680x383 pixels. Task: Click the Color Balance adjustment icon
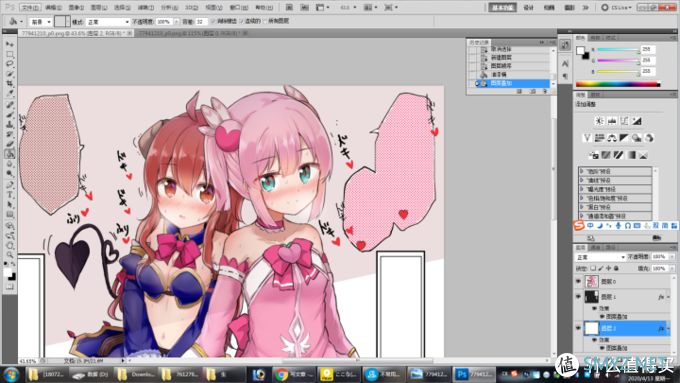pyautogui.click(x=612, y=138)
